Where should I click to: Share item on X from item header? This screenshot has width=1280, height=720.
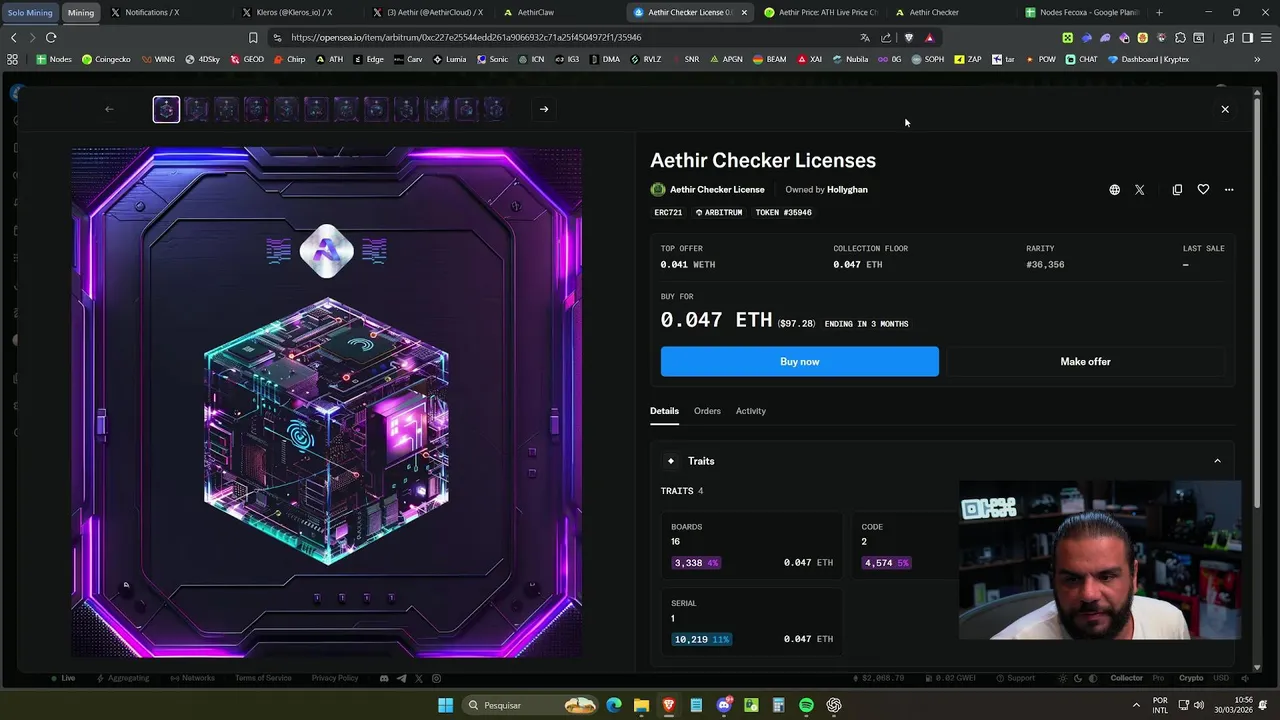[x=1139, y=189]
